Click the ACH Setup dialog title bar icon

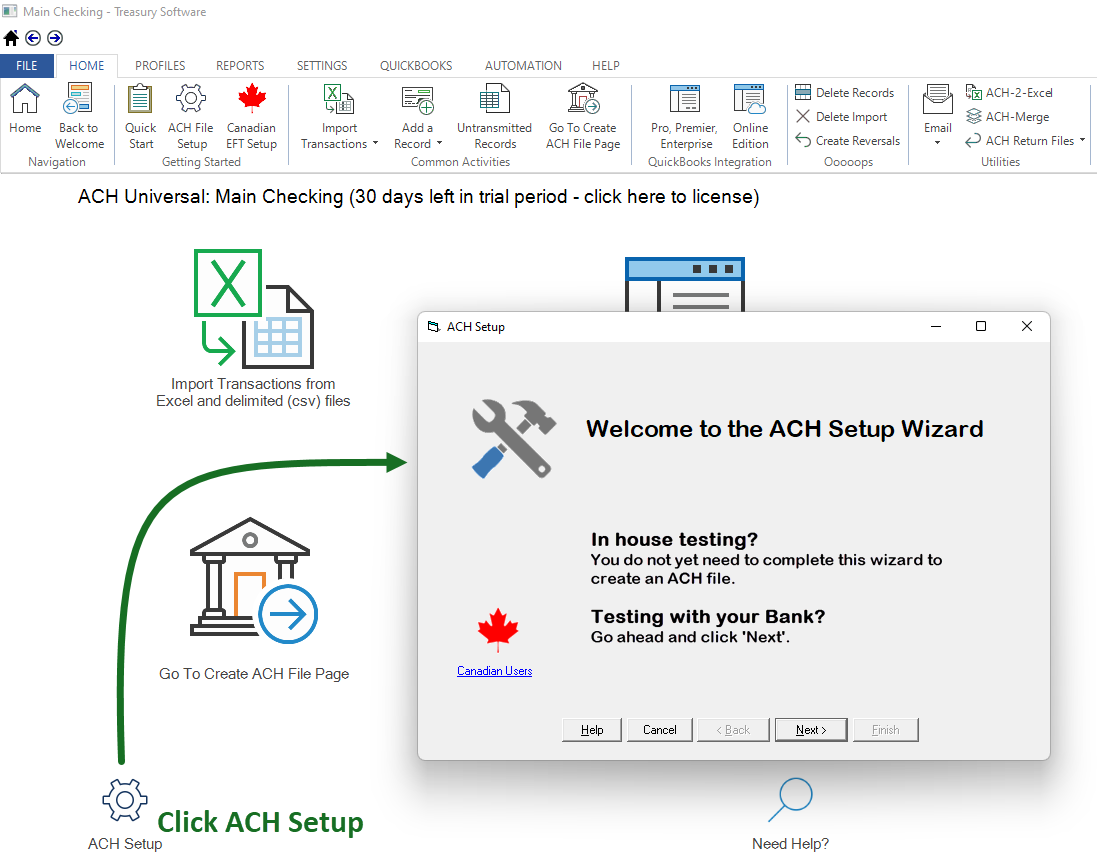coord(434,327)
